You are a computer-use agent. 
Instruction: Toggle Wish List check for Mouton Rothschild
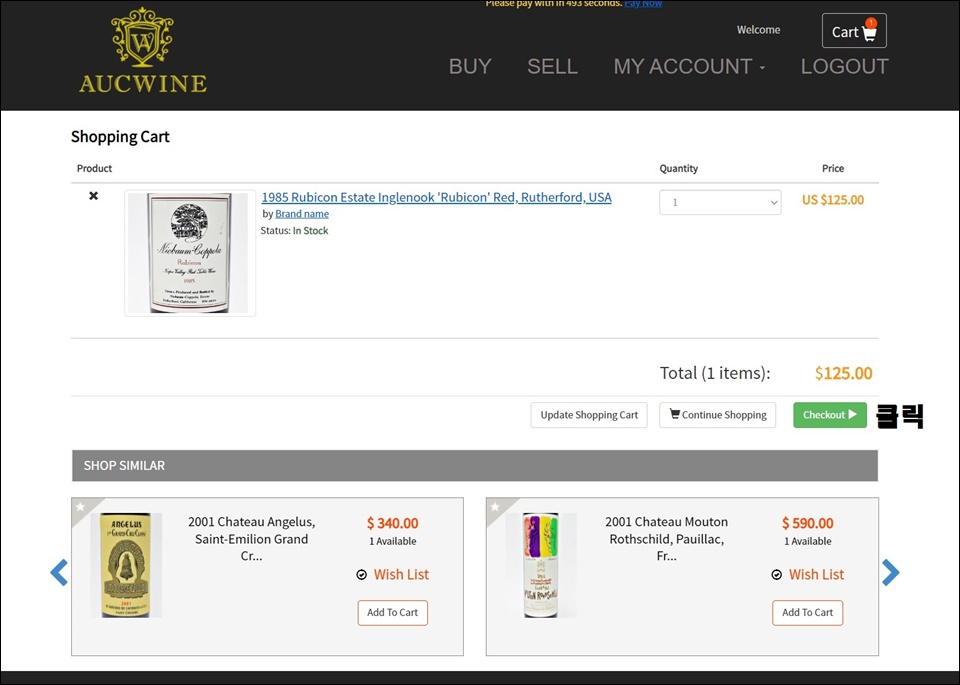(x=777, y=575)
